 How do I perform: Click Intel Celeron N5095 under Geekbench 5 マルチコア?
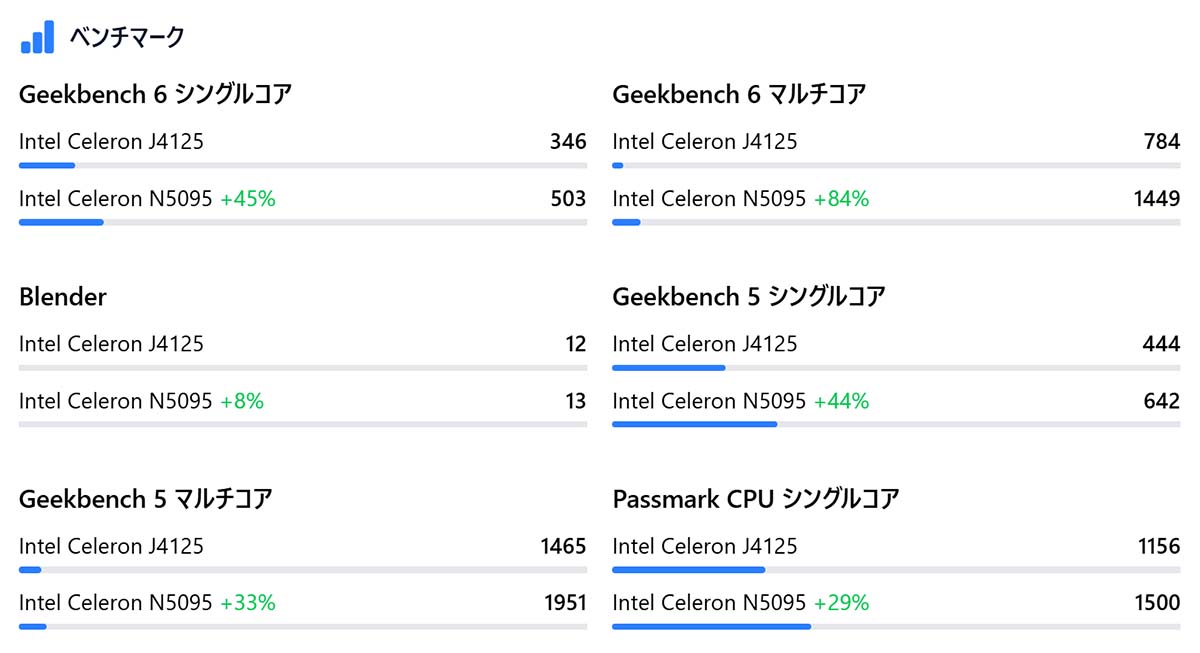[x=116, y=603]
